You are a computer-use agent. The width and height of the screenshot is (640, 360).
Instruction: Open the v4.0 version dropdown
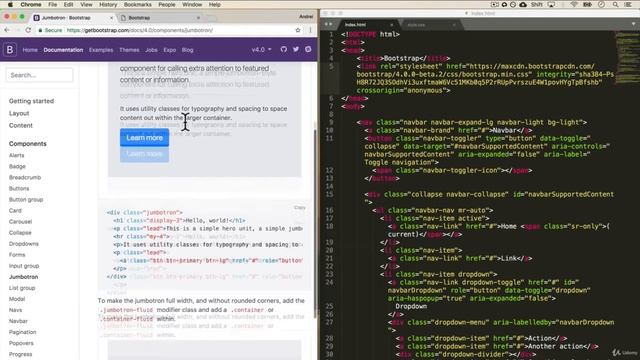(261, 49)
